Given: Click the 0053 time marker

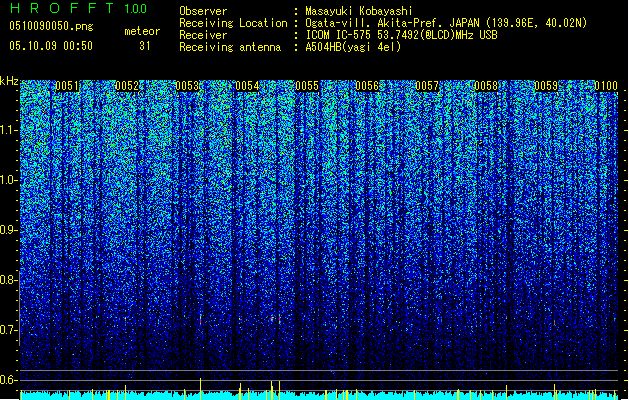Looking at the screenshot, I should (x=187, y=86).
